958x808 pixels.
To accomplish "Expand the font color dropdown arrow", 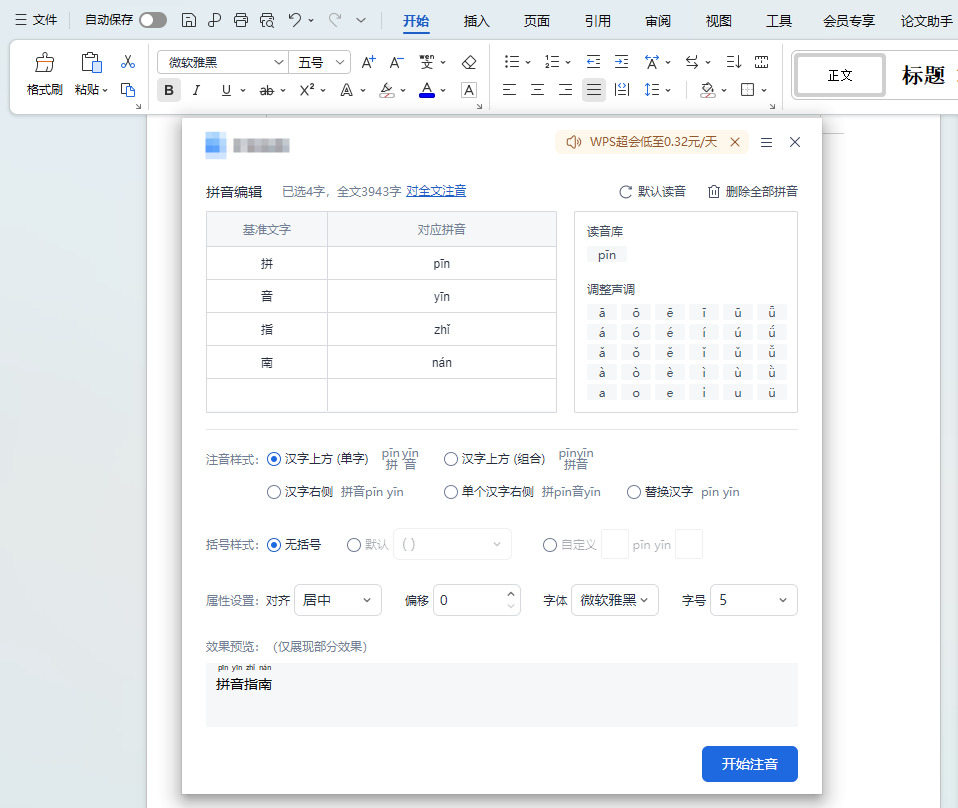I will click(444, 91).
